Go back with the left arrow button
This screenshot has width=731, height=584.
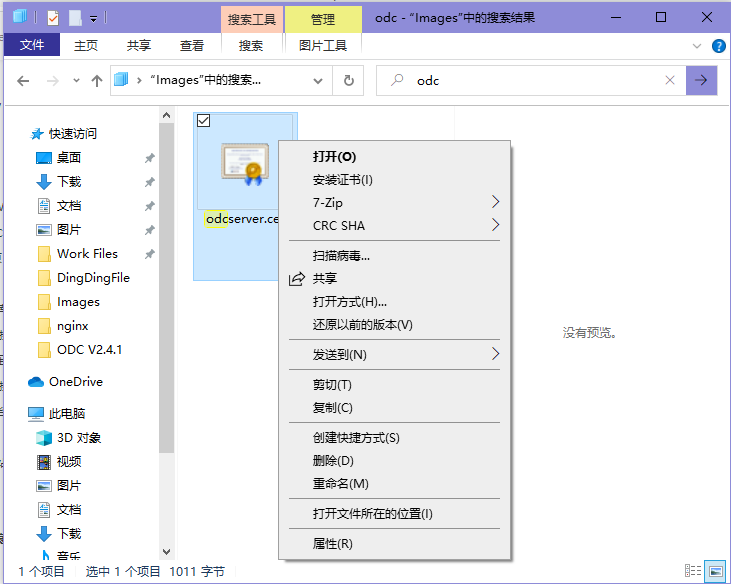pyautogui.click(x=23, y=81)
